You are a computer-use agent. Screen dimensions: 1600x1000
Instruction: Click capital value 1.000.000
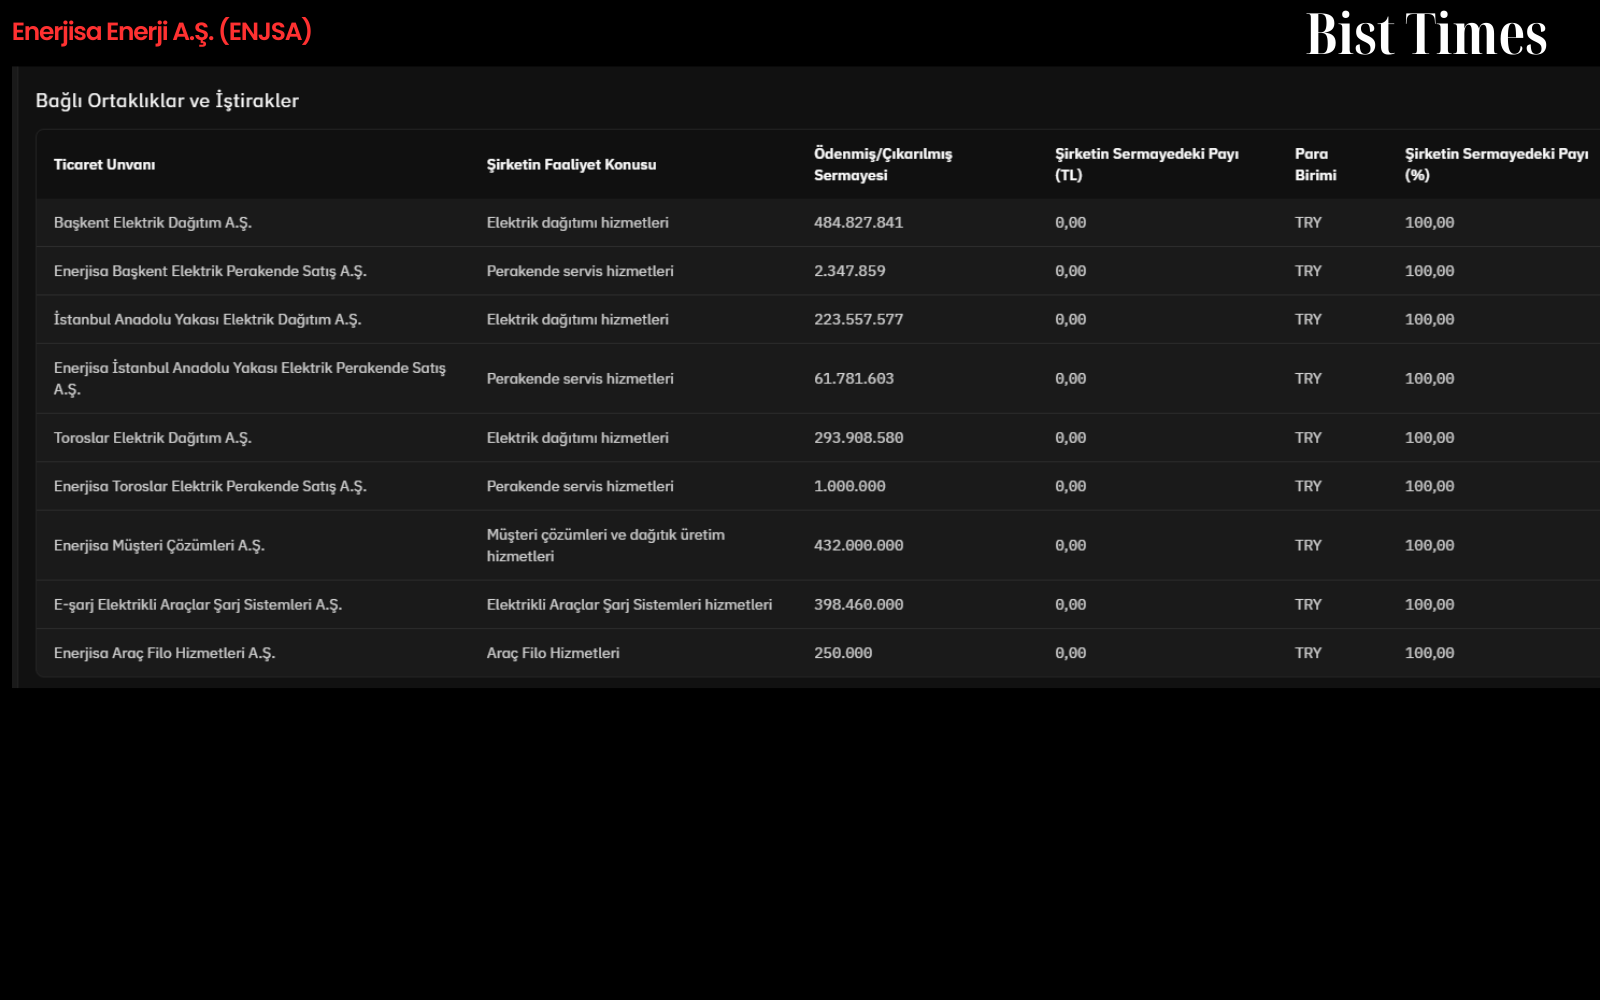pyautogui.click(x=849, y=486)
